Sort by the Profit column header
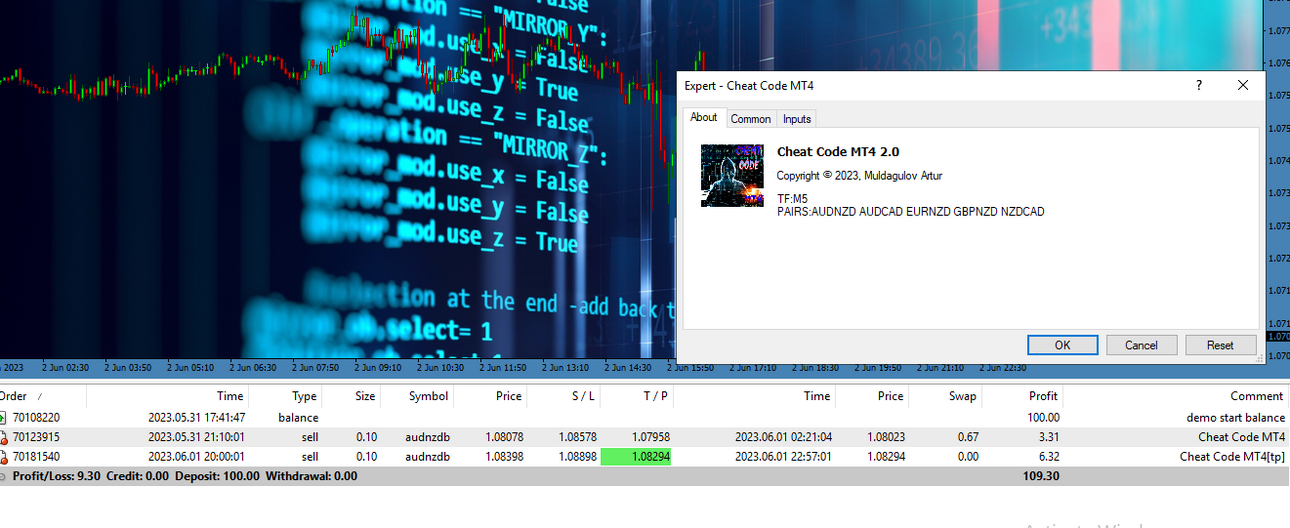 coord(1043,396)
